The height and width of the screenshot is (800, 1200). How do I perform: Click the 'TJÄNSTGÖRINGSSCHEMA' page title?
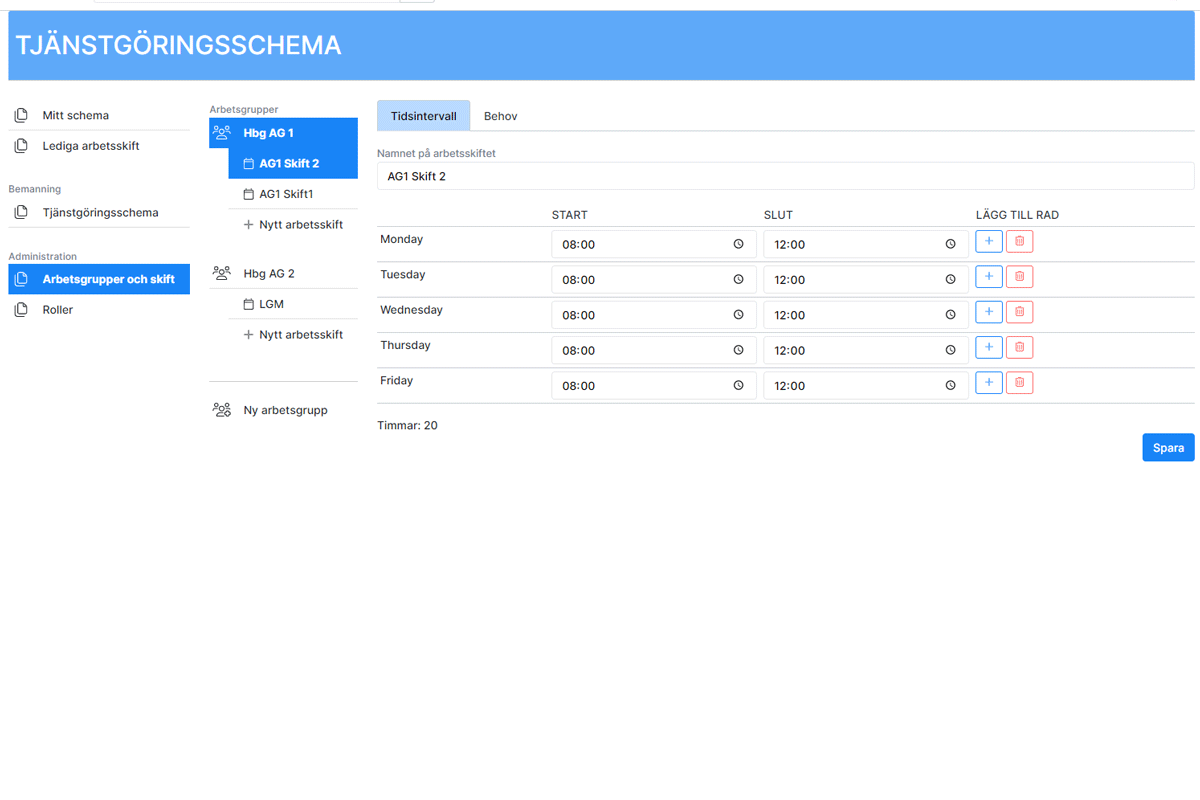(178, 45)
